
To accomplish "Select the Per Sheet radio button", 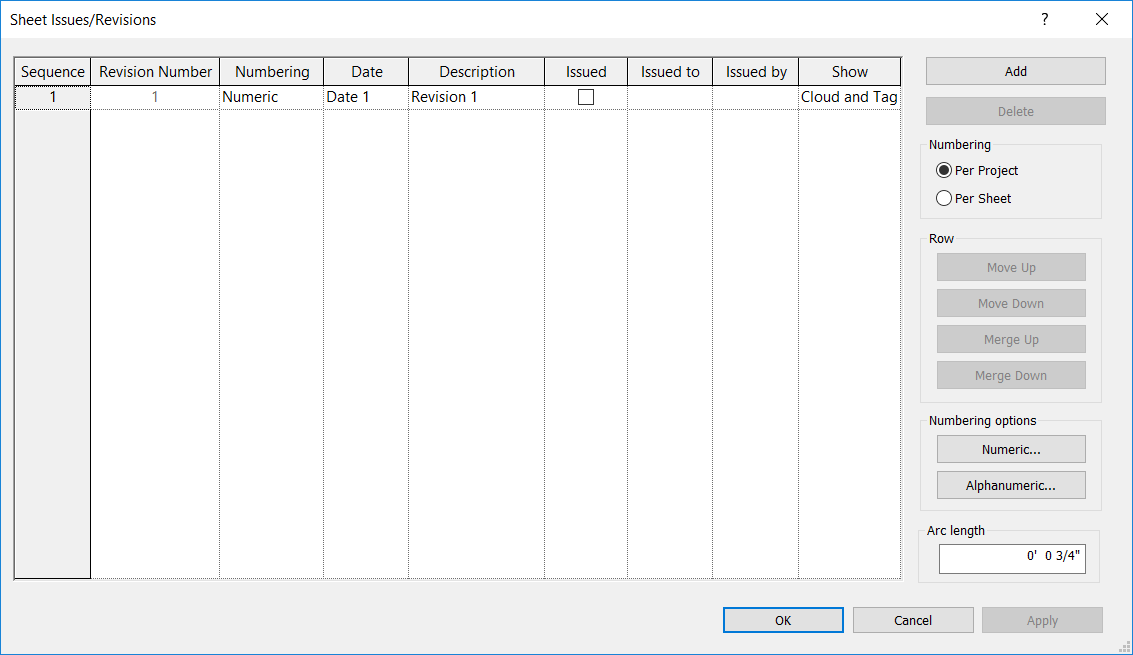I will [x=943, y=198].
